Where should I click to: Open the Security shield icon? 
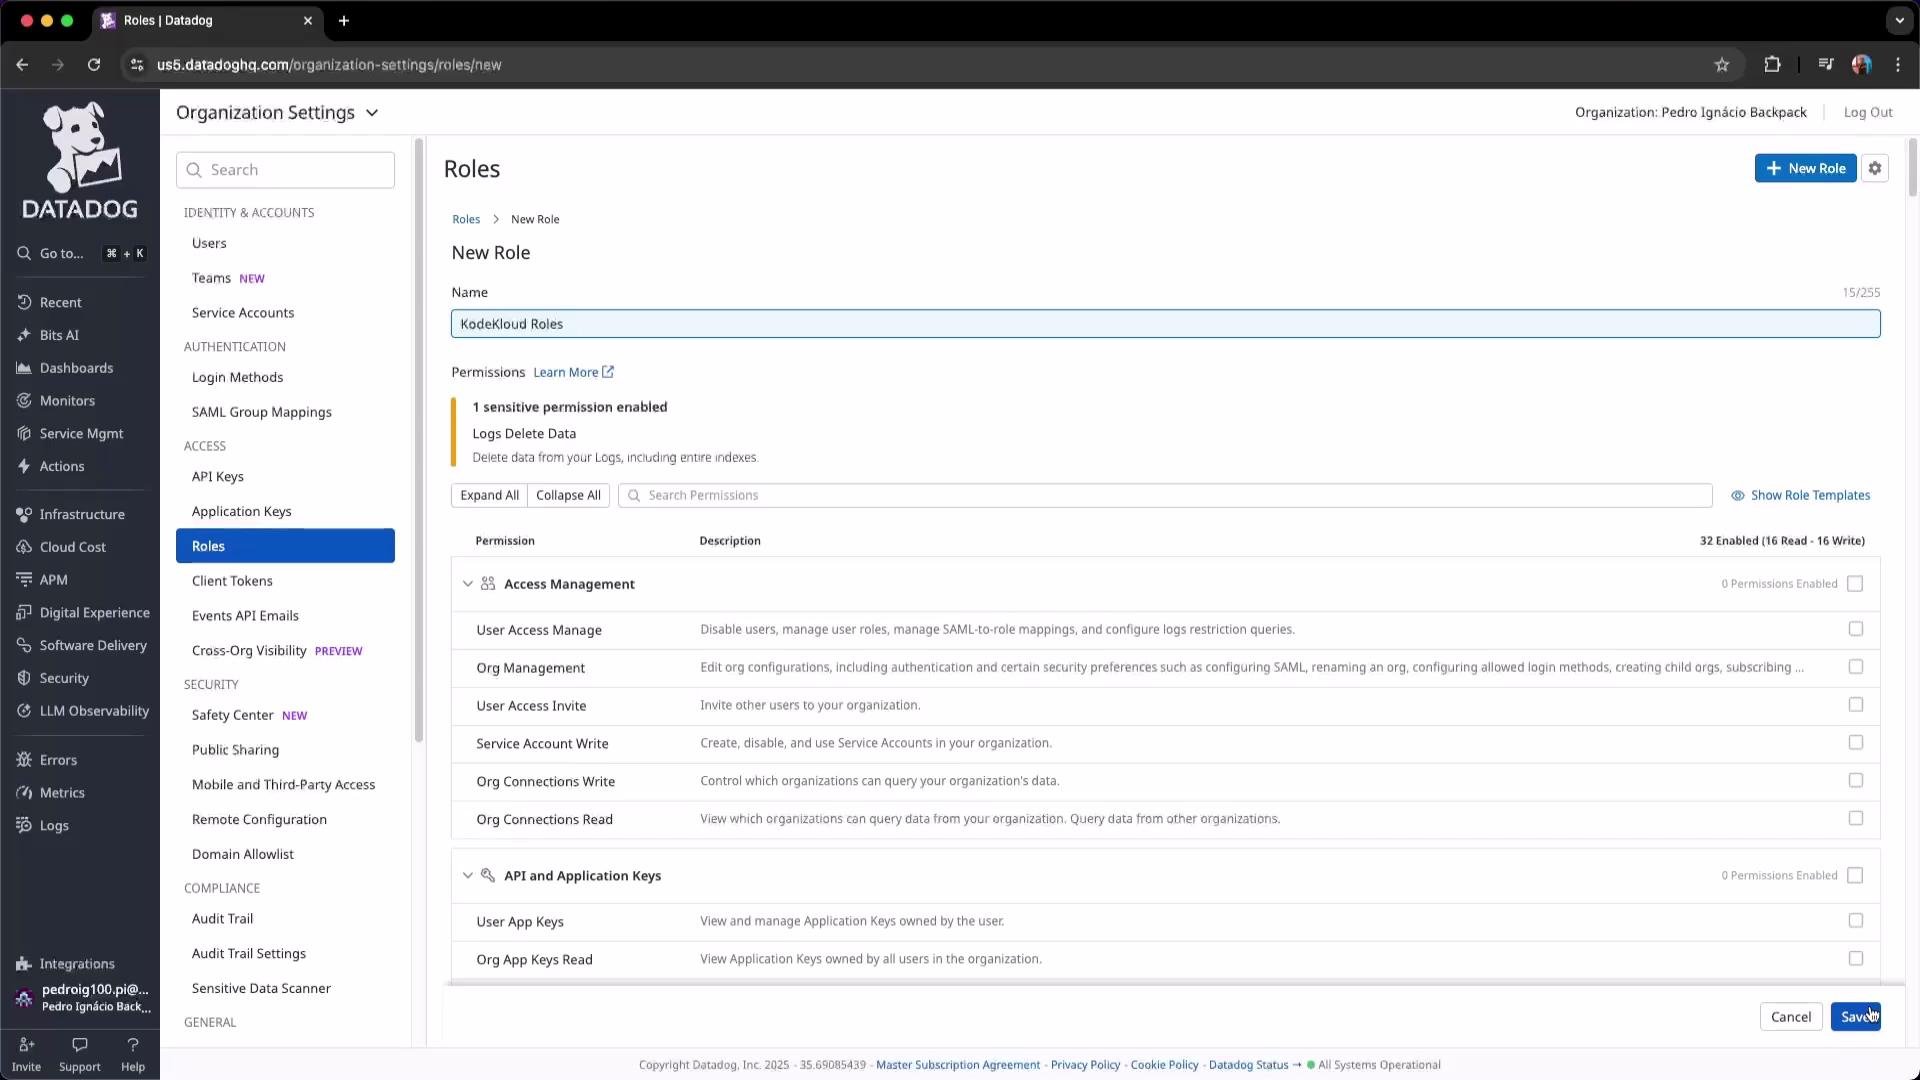click(24, 678)
